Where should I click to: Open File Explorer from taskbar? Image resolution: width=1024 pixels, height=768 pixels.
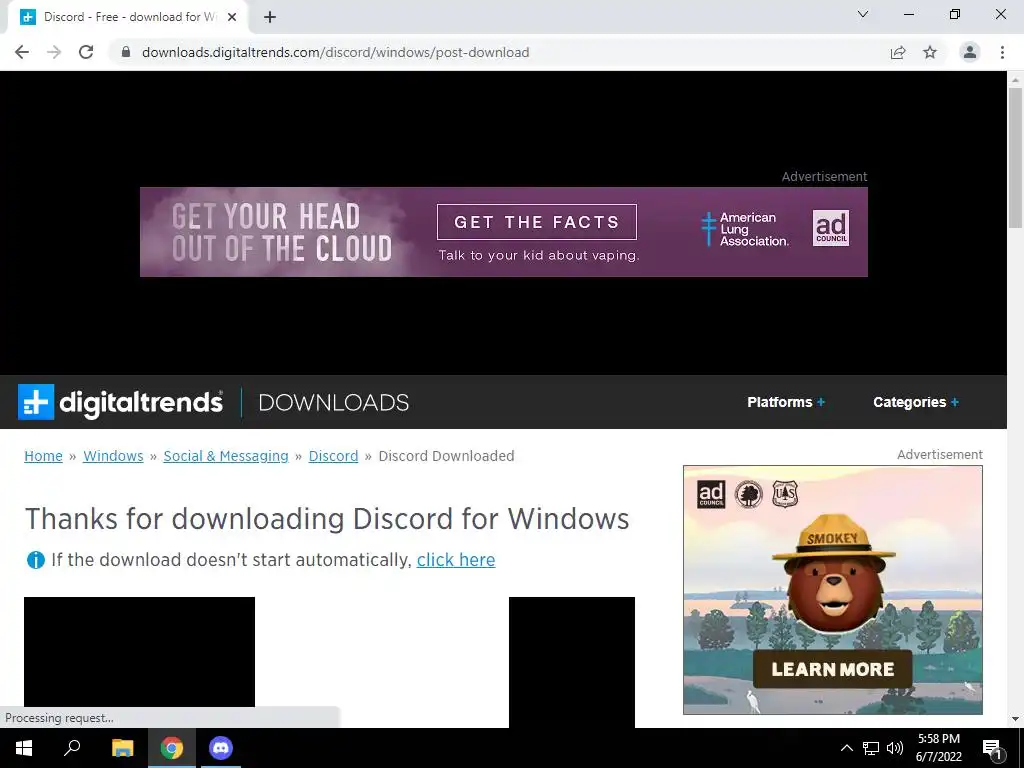(122, 748)
